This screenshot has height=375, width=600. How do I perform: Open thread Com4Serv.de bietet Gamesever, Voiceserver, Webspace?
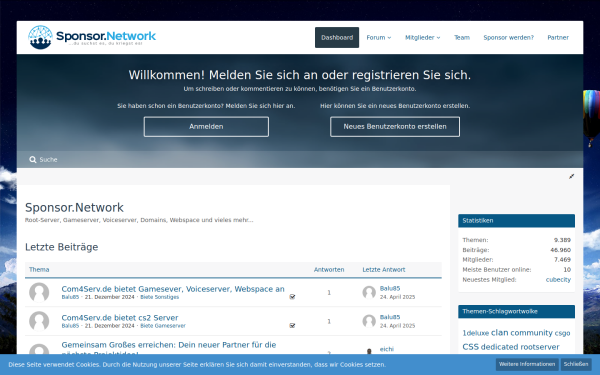173,289
